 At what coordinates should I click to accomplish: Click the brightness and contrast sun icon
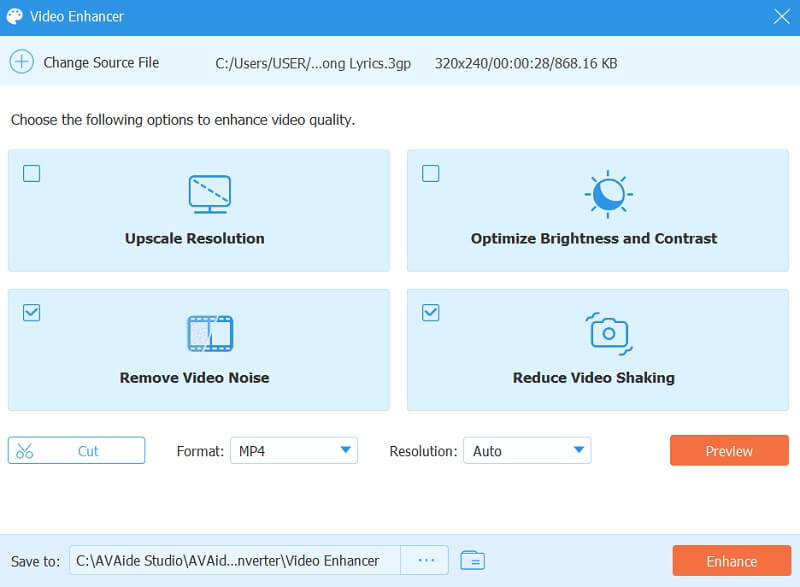point(607,194)
